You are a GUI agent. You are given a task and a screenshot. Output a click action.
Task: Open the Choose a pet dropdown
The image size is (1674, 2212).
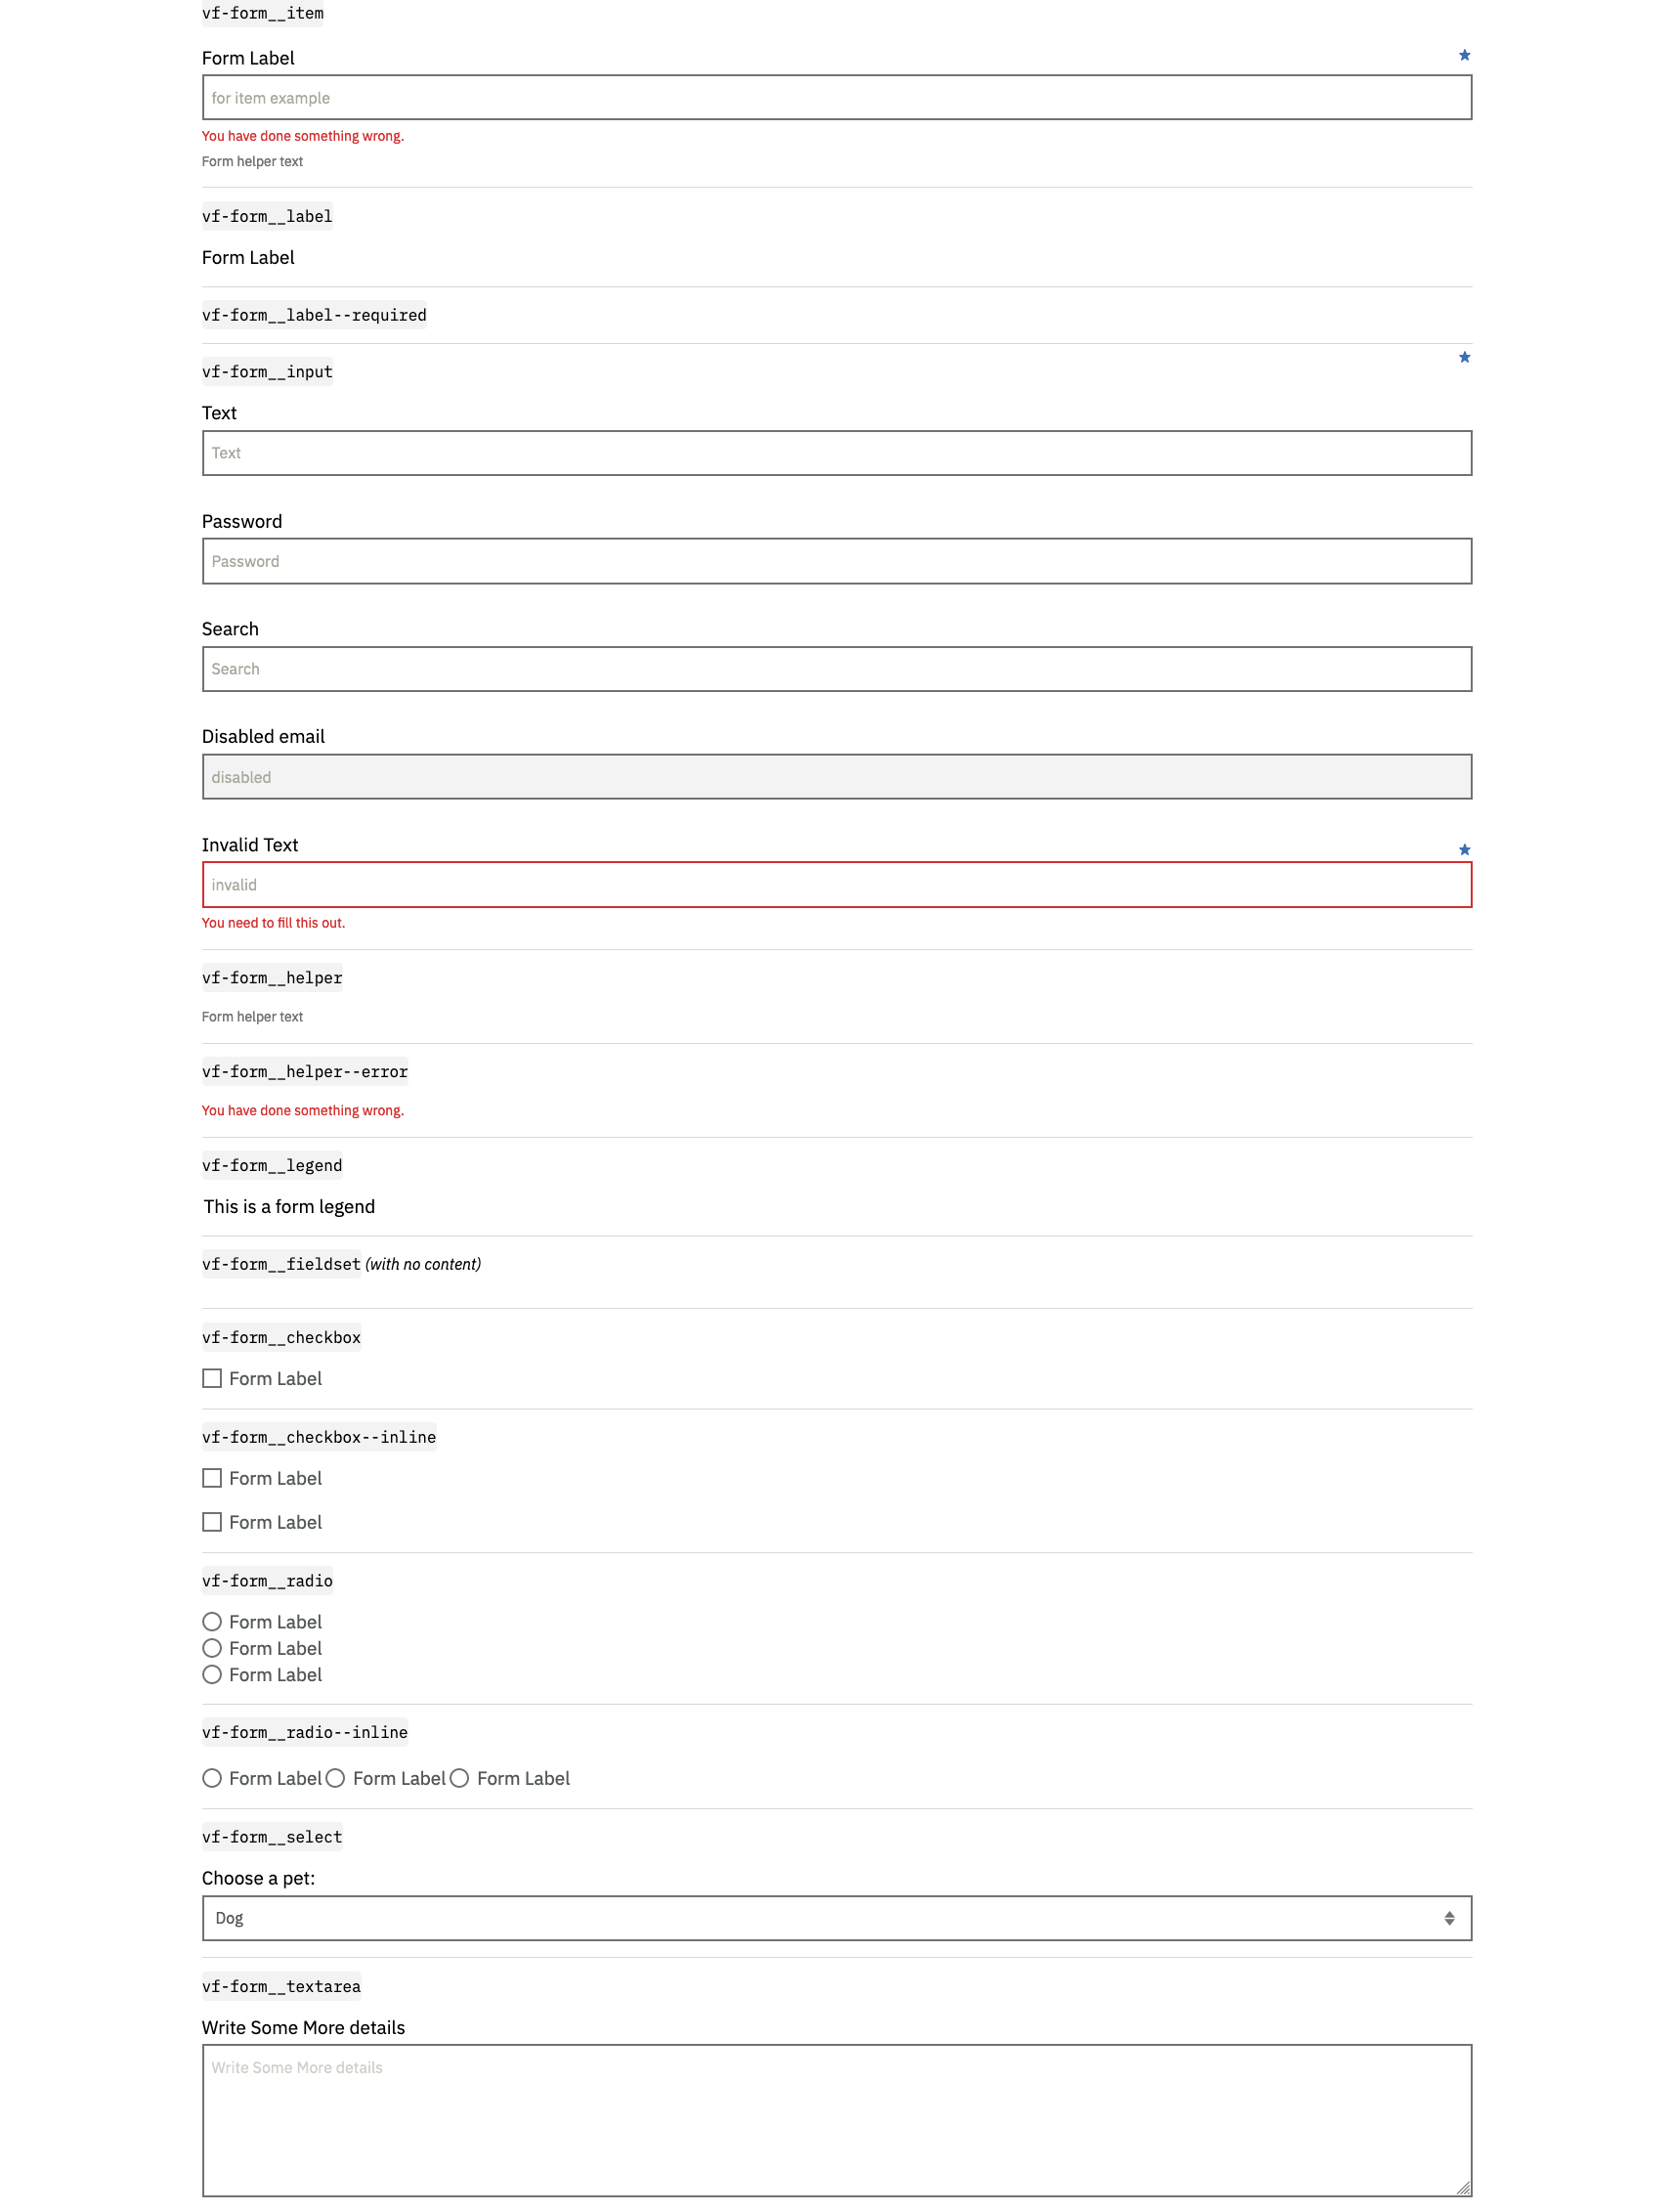click(x=837, y=1917)
